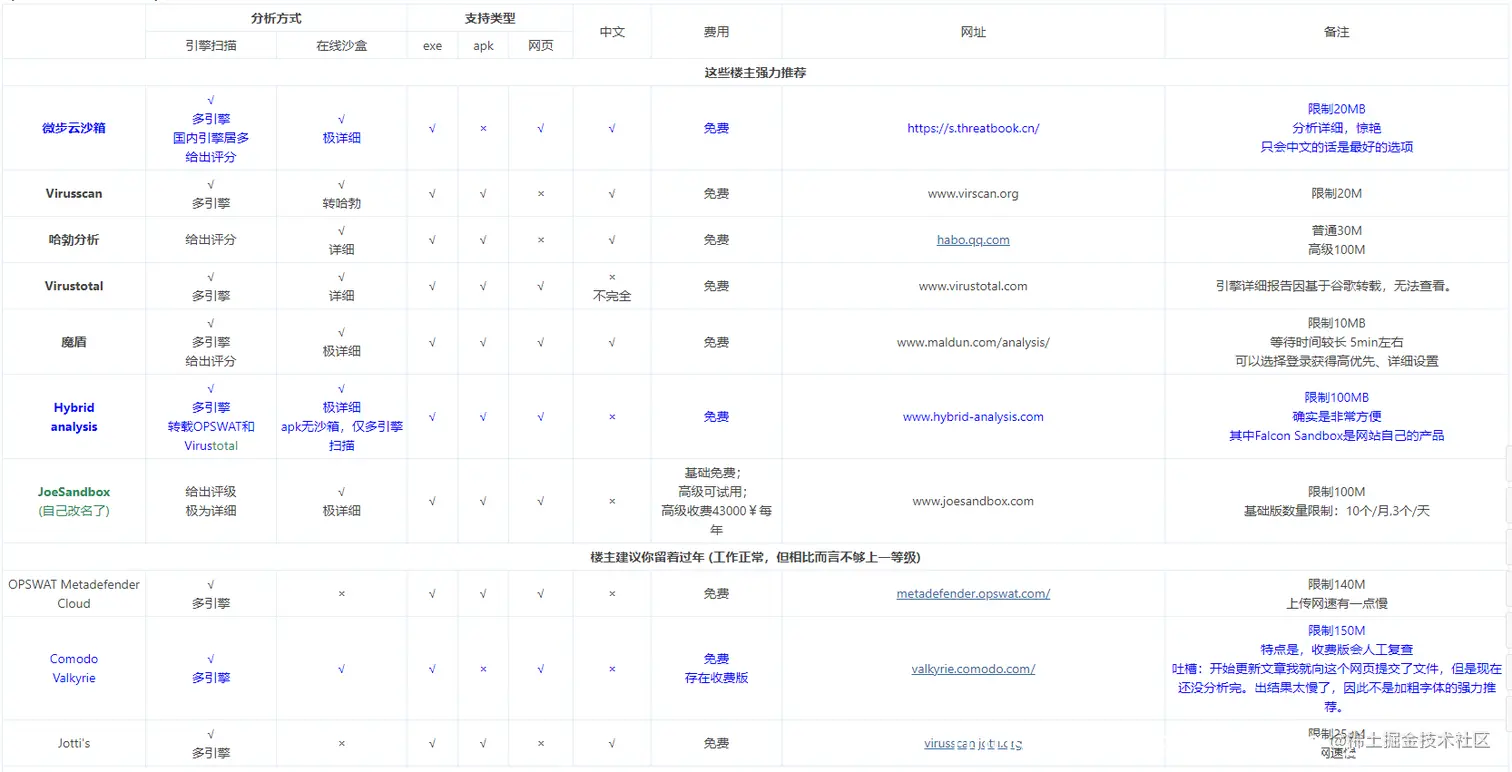Select the Jotti's row name
This screenshot has width=1512, height=772.
click(x=74, y=743)
